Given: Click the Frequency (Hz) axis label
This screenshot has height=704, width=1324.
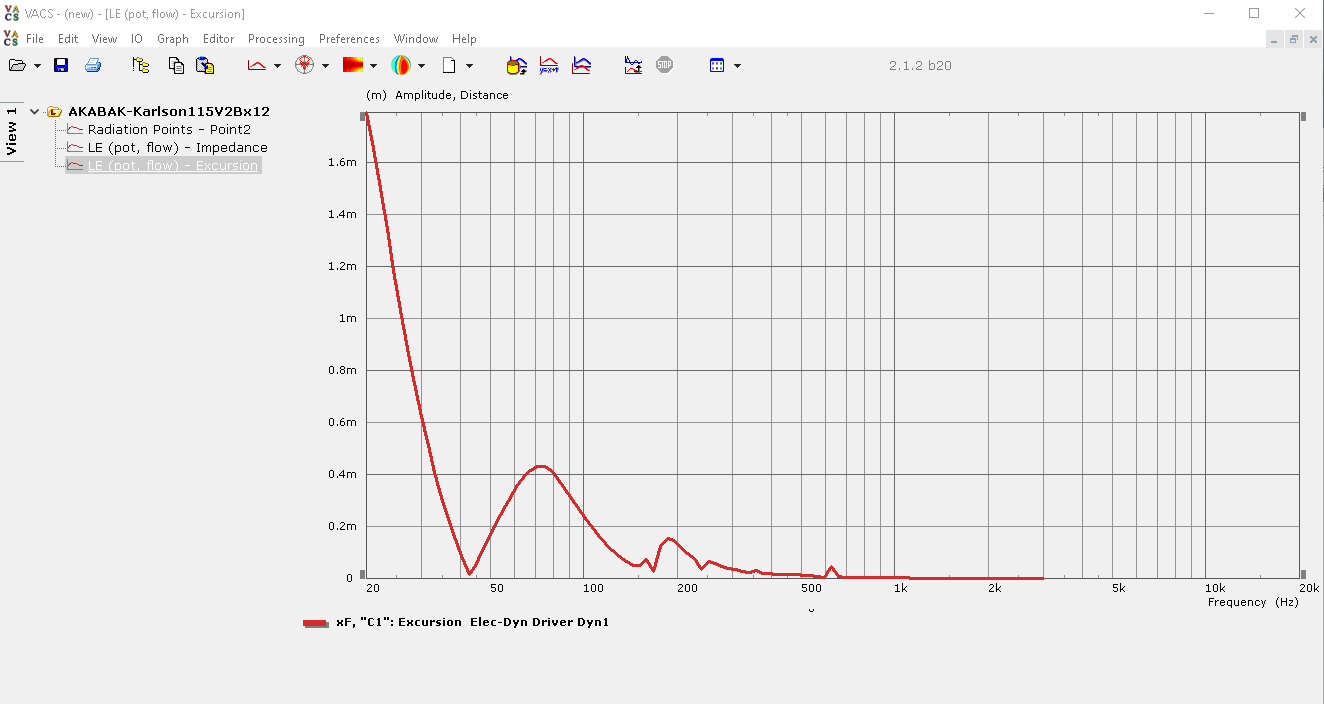Looking at the screenshot, I should [1253, 603].
